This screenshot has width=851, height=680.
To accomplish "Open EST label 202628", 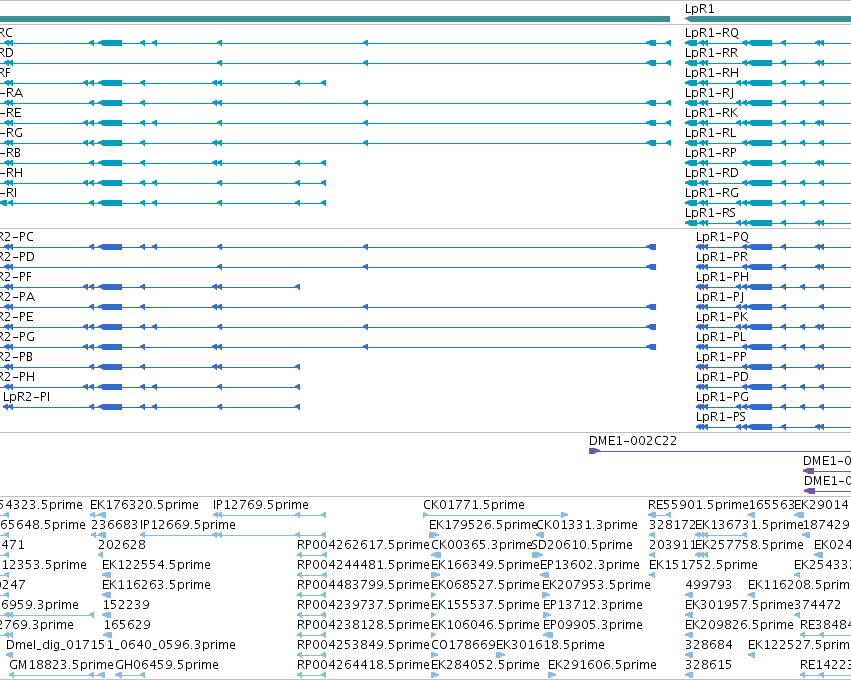I will 122,545.
